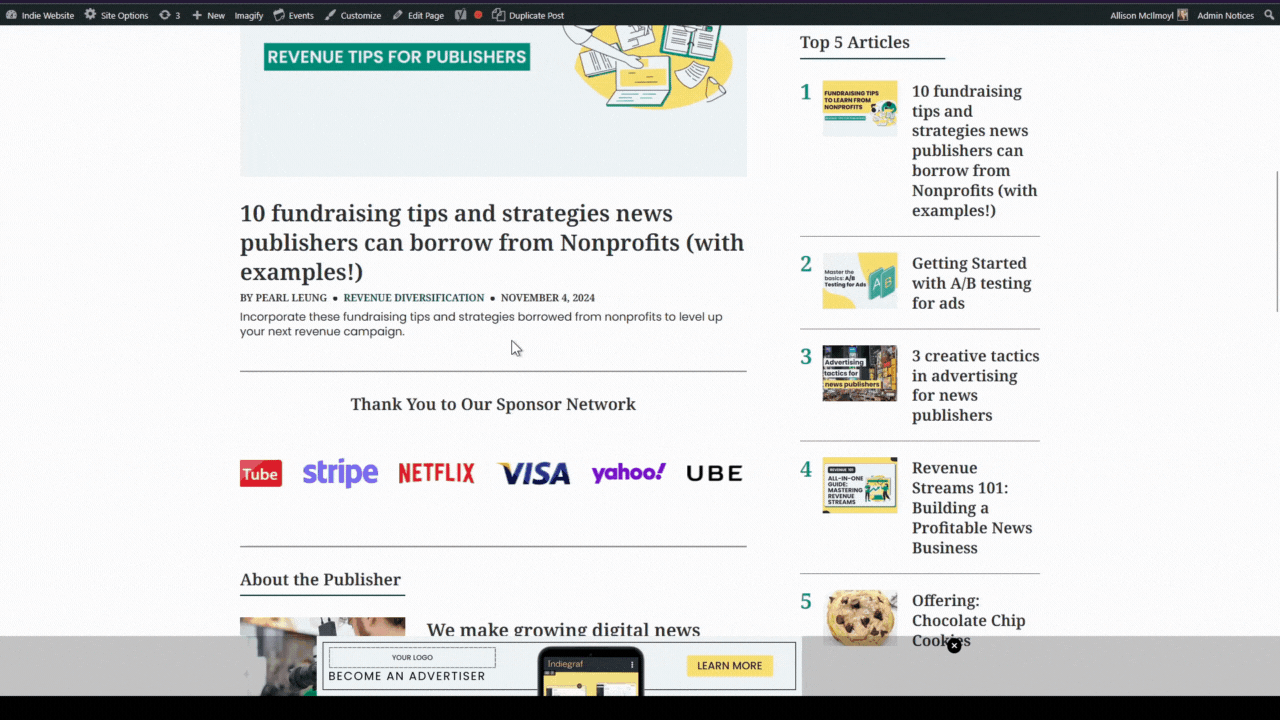Click Duplicate Post in admin bar
Image resolution: width=1280 pixels, height=720 pixels.
(x=528, y=15)
